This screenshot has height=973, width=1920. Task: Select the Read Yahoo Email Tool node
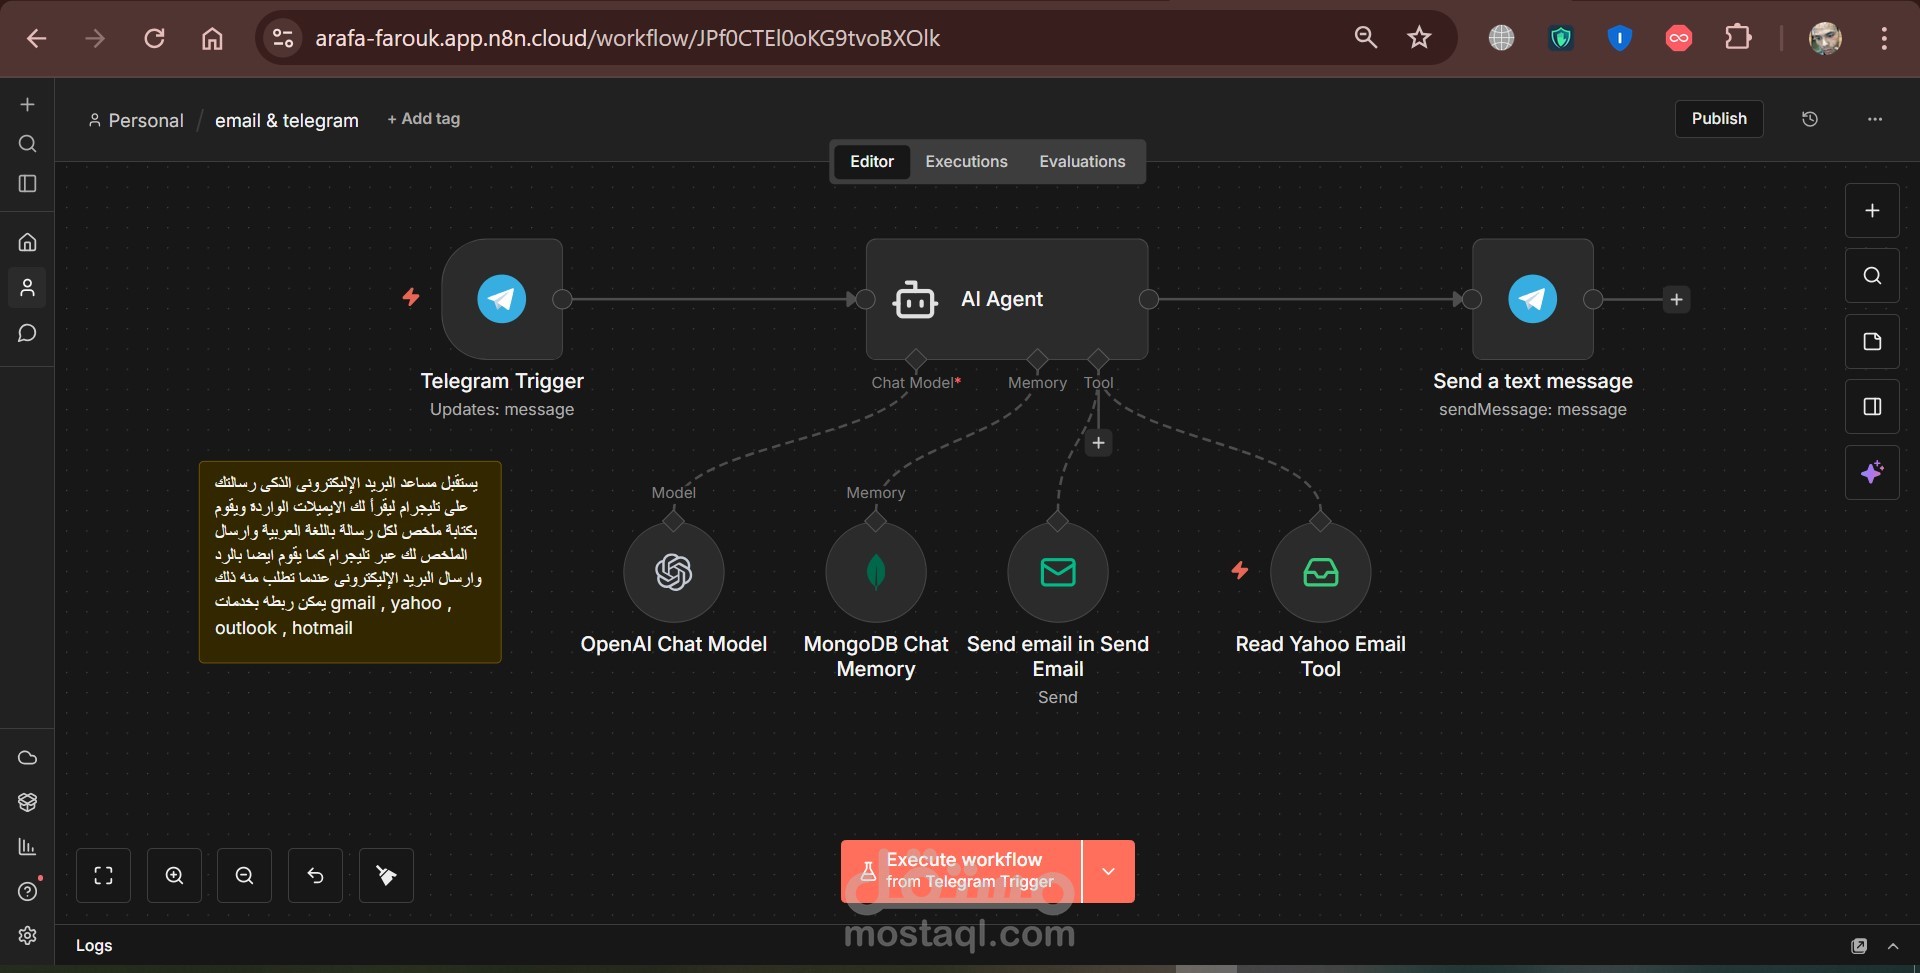point(1321,573)
